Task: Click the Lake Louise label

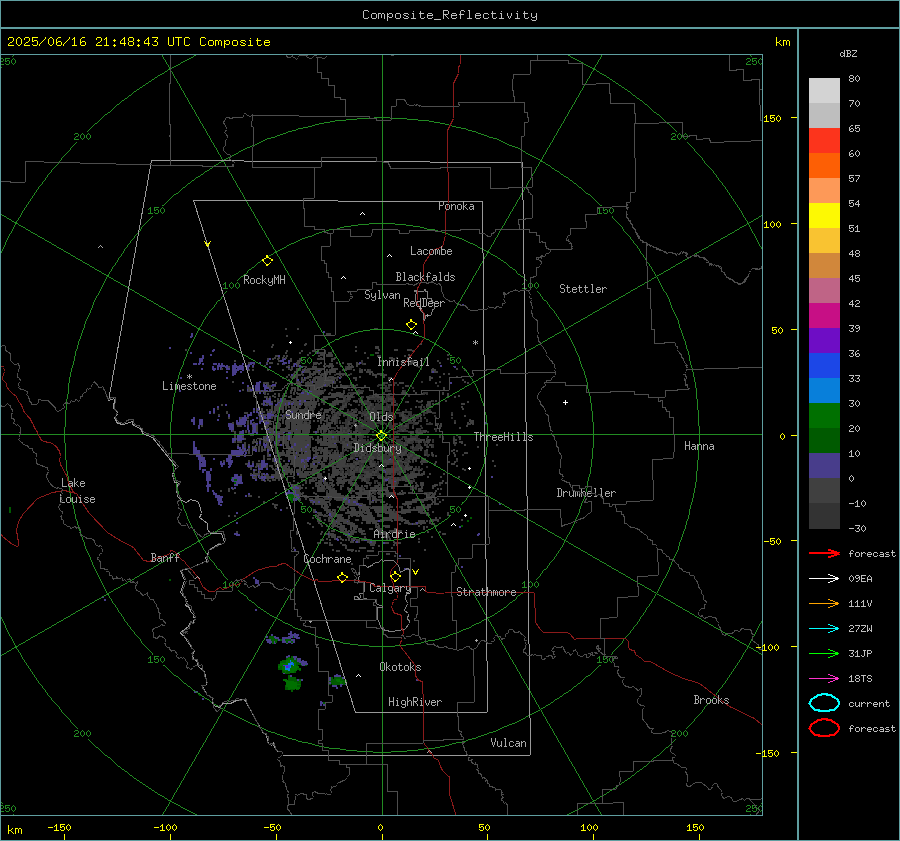Action: pos(77,491)
